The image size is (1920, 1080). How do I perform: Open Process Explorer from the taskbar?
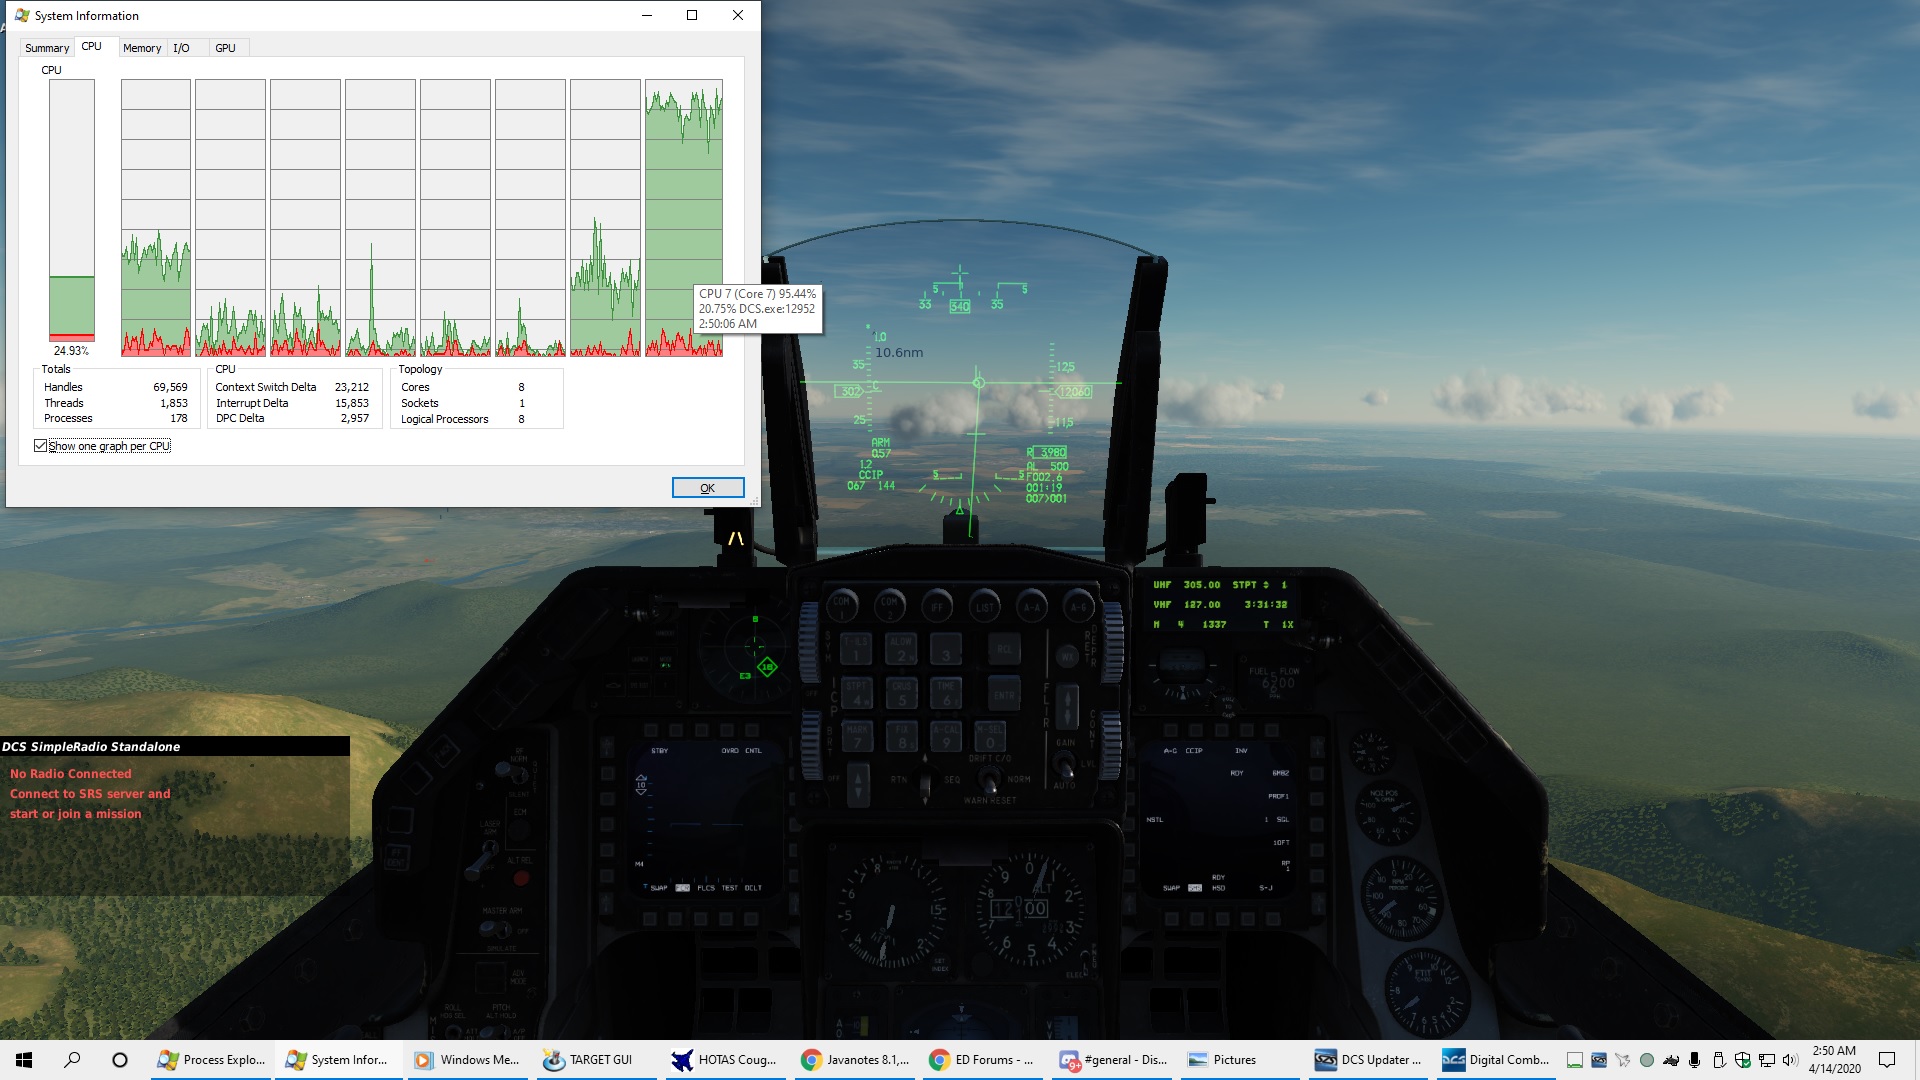point(211,1060)
